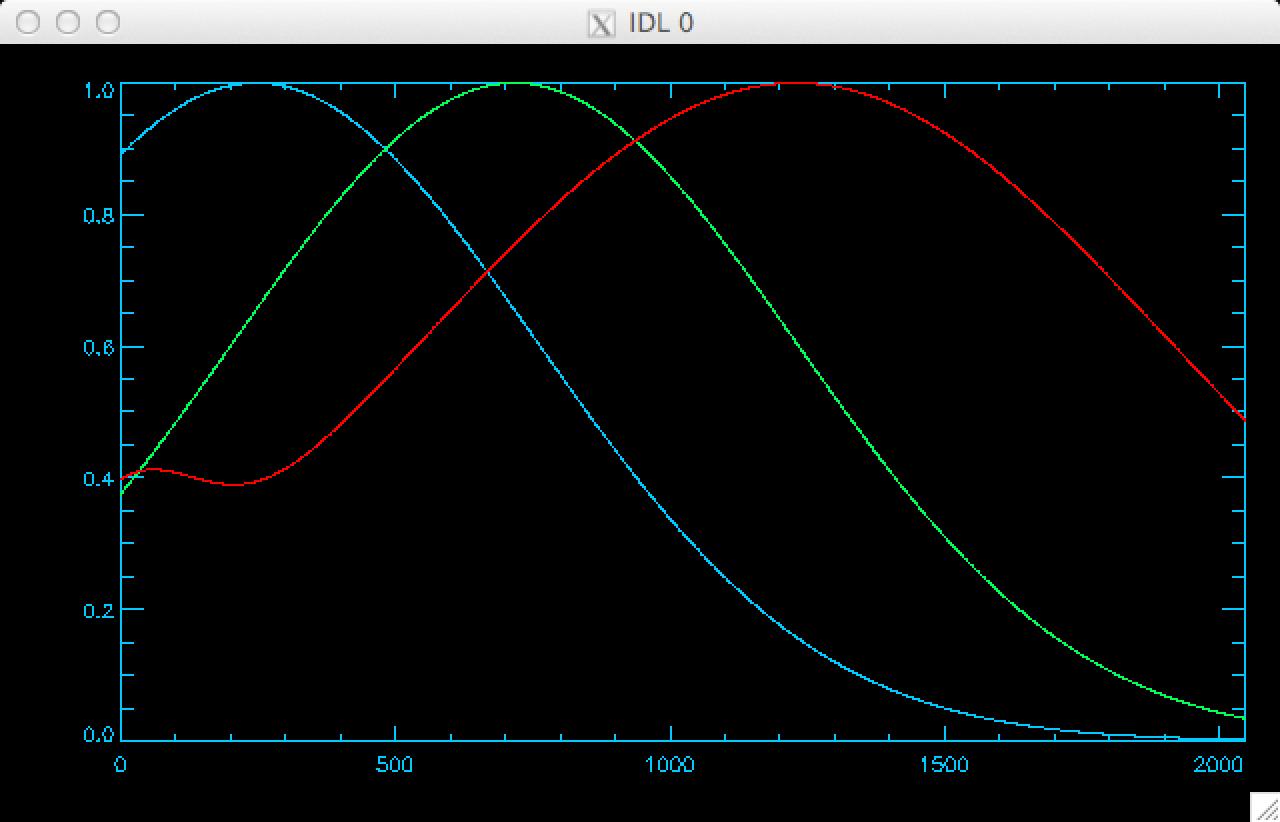This screenshot has height=822, width=1280.
Task: Click the x-axis label 2000
Action: 1218,765
